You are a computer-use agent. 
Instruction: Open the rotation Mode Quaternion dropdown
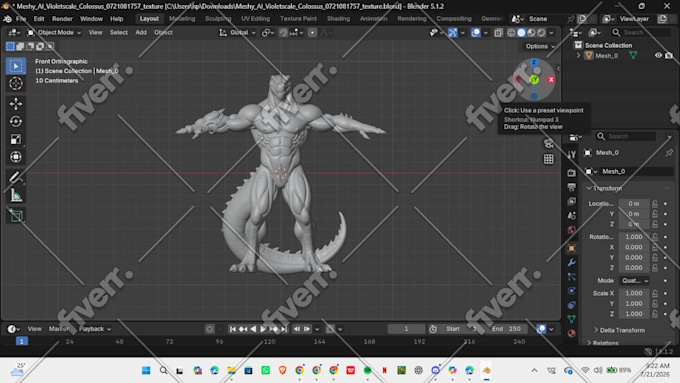(x=634, y=281)
